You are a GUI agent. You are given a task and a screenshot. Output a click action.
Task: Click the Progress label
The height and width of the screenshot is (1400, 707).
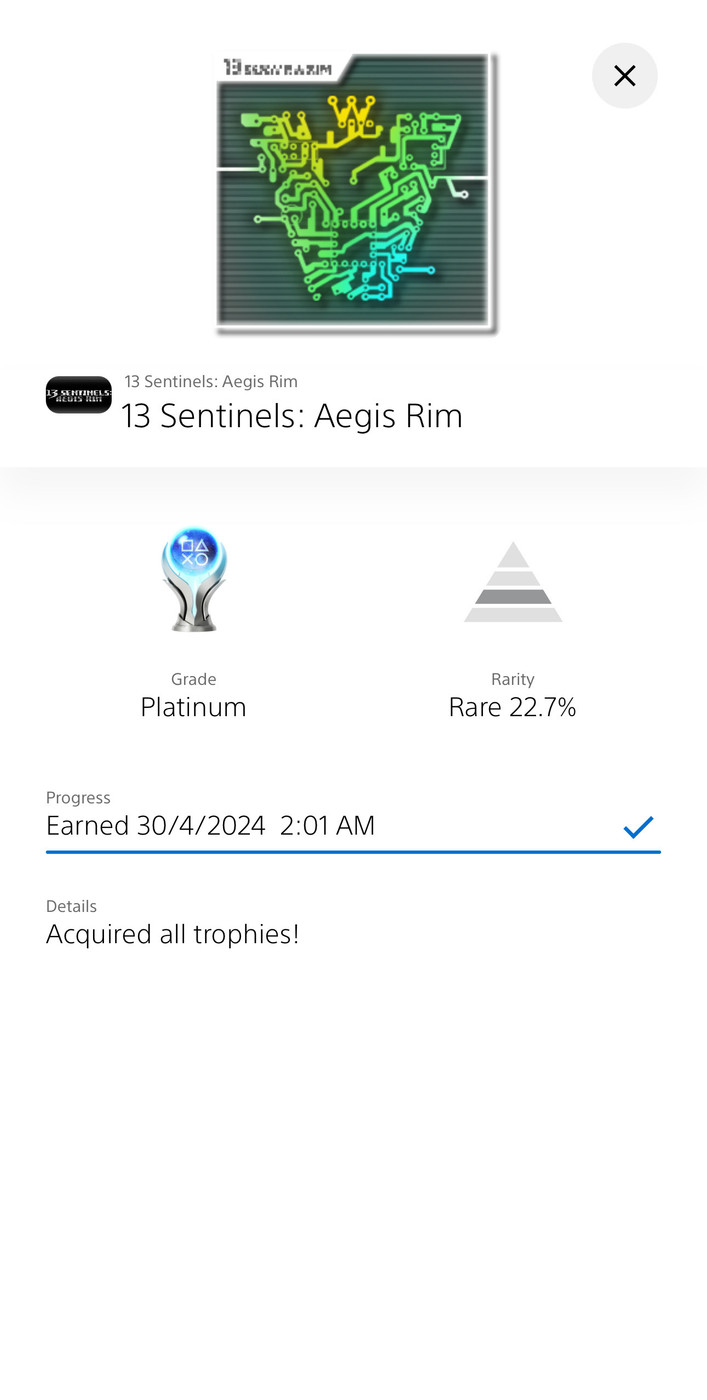(x=78, y=798)
